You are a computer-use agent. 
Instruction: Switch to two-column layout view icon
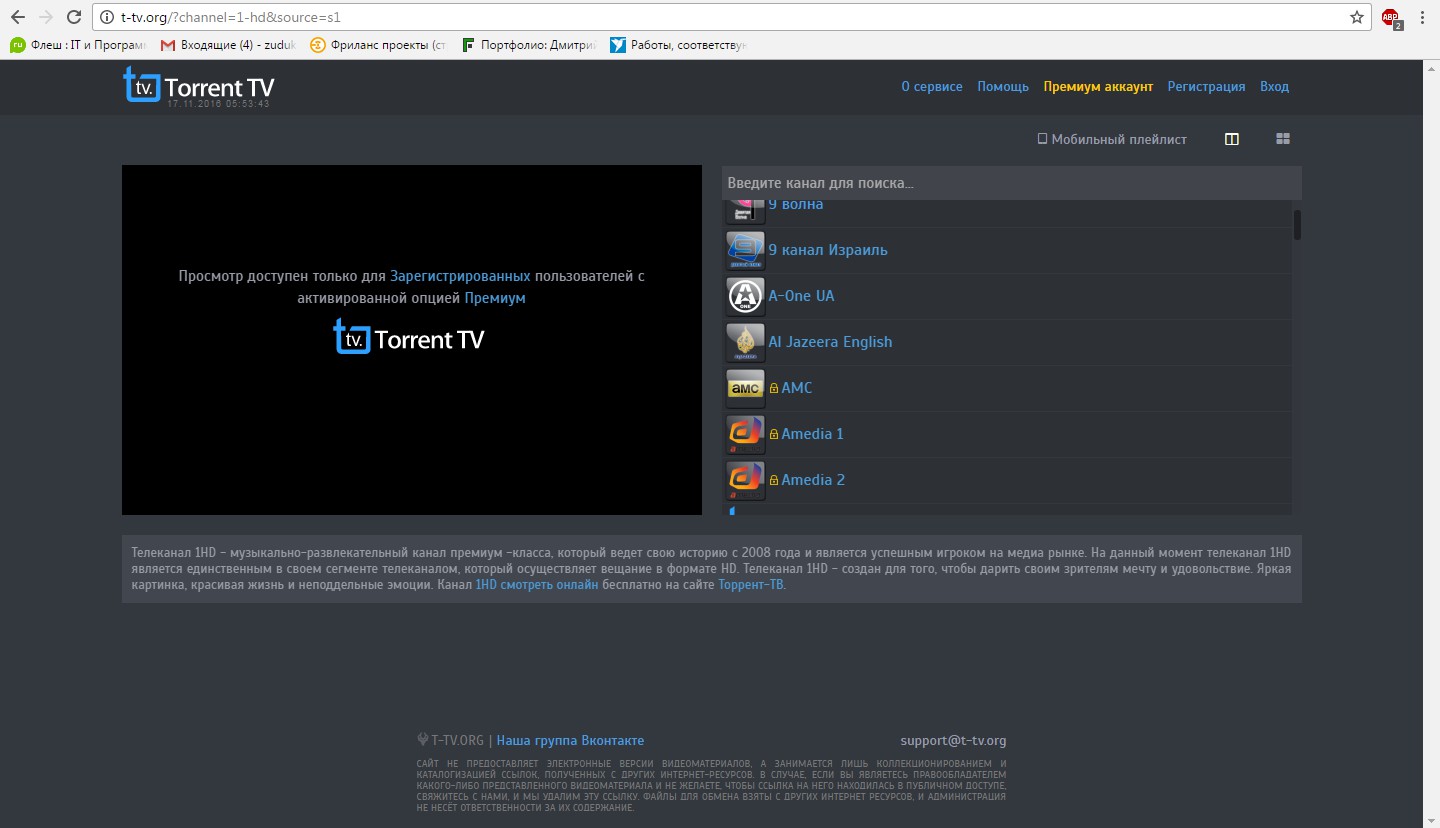(1232, 139)
